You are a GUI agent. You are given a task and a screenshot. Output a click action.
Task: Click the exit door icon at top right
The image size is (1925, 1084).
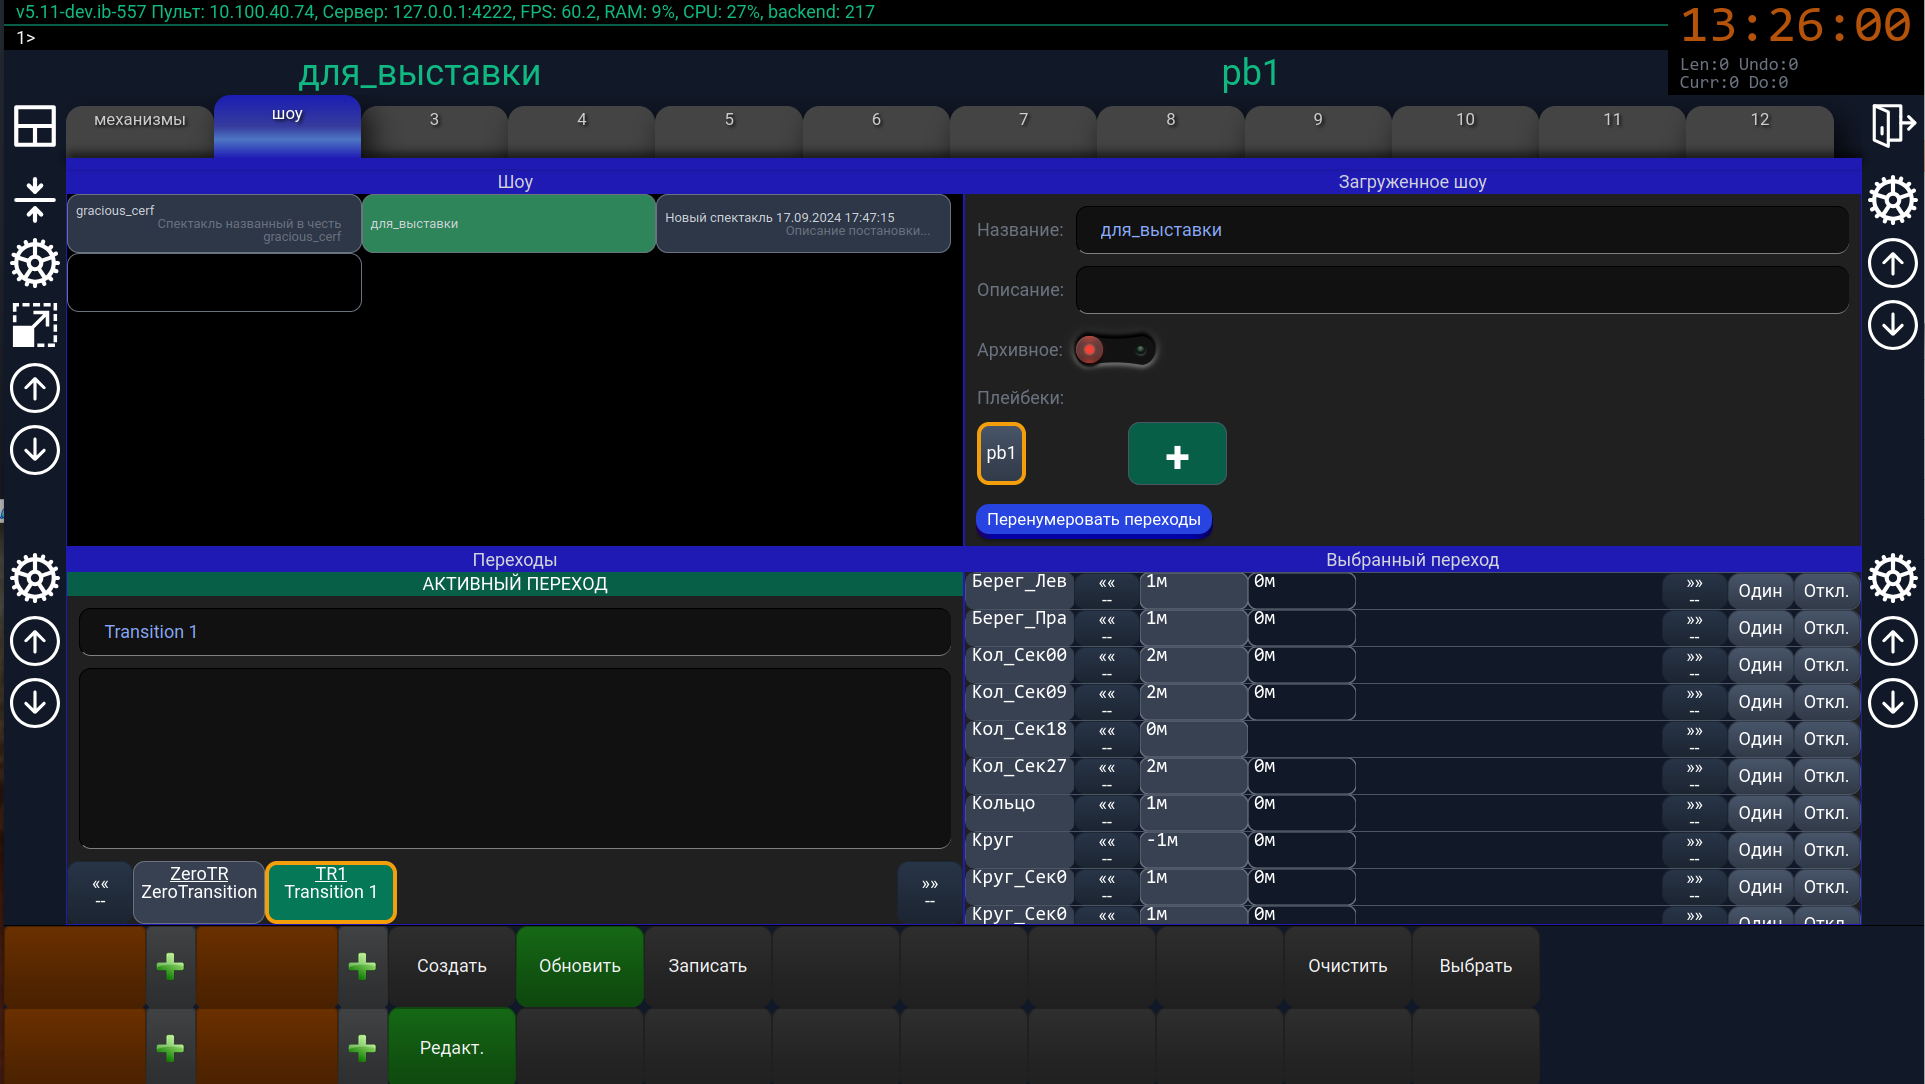(1892, 126)
